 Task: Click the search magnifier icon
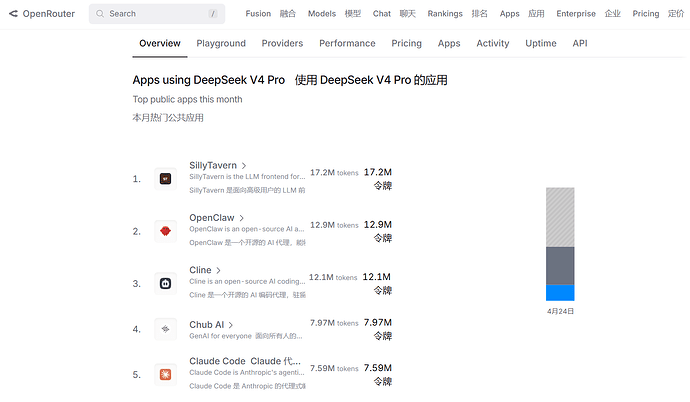100,14
